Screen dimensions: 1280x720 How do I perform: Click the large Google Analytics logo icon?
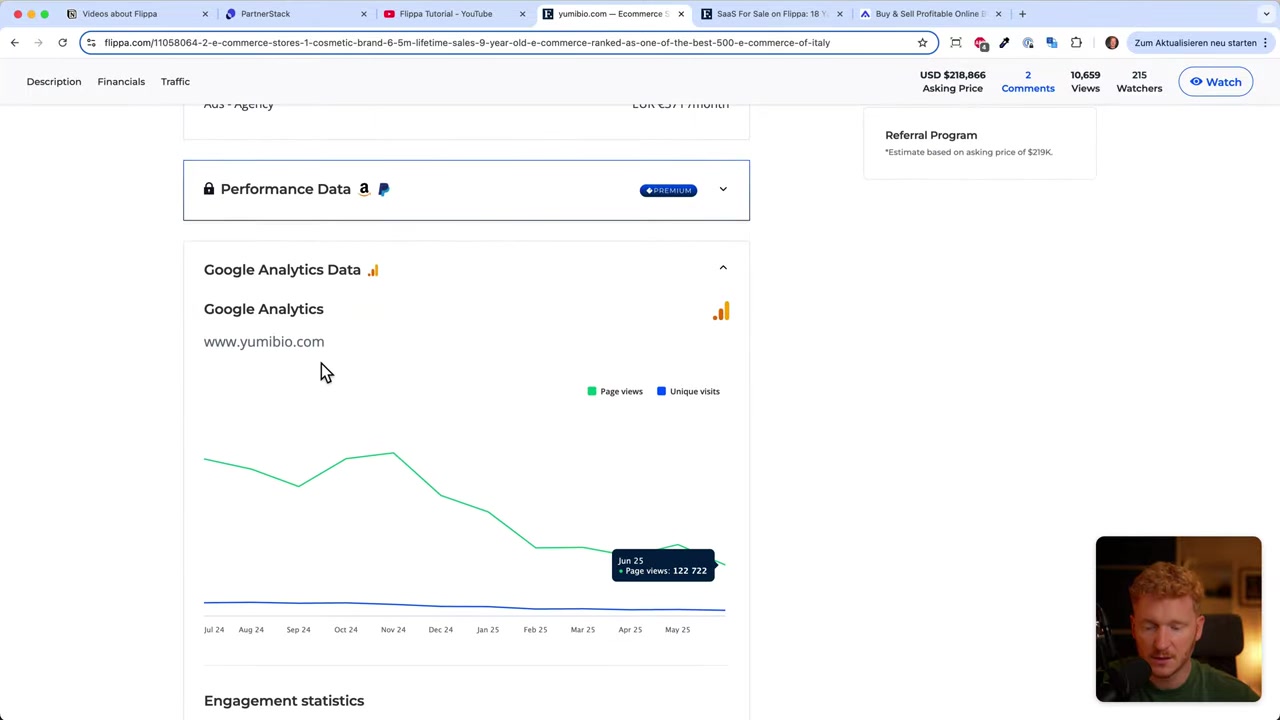pos(721,311)
